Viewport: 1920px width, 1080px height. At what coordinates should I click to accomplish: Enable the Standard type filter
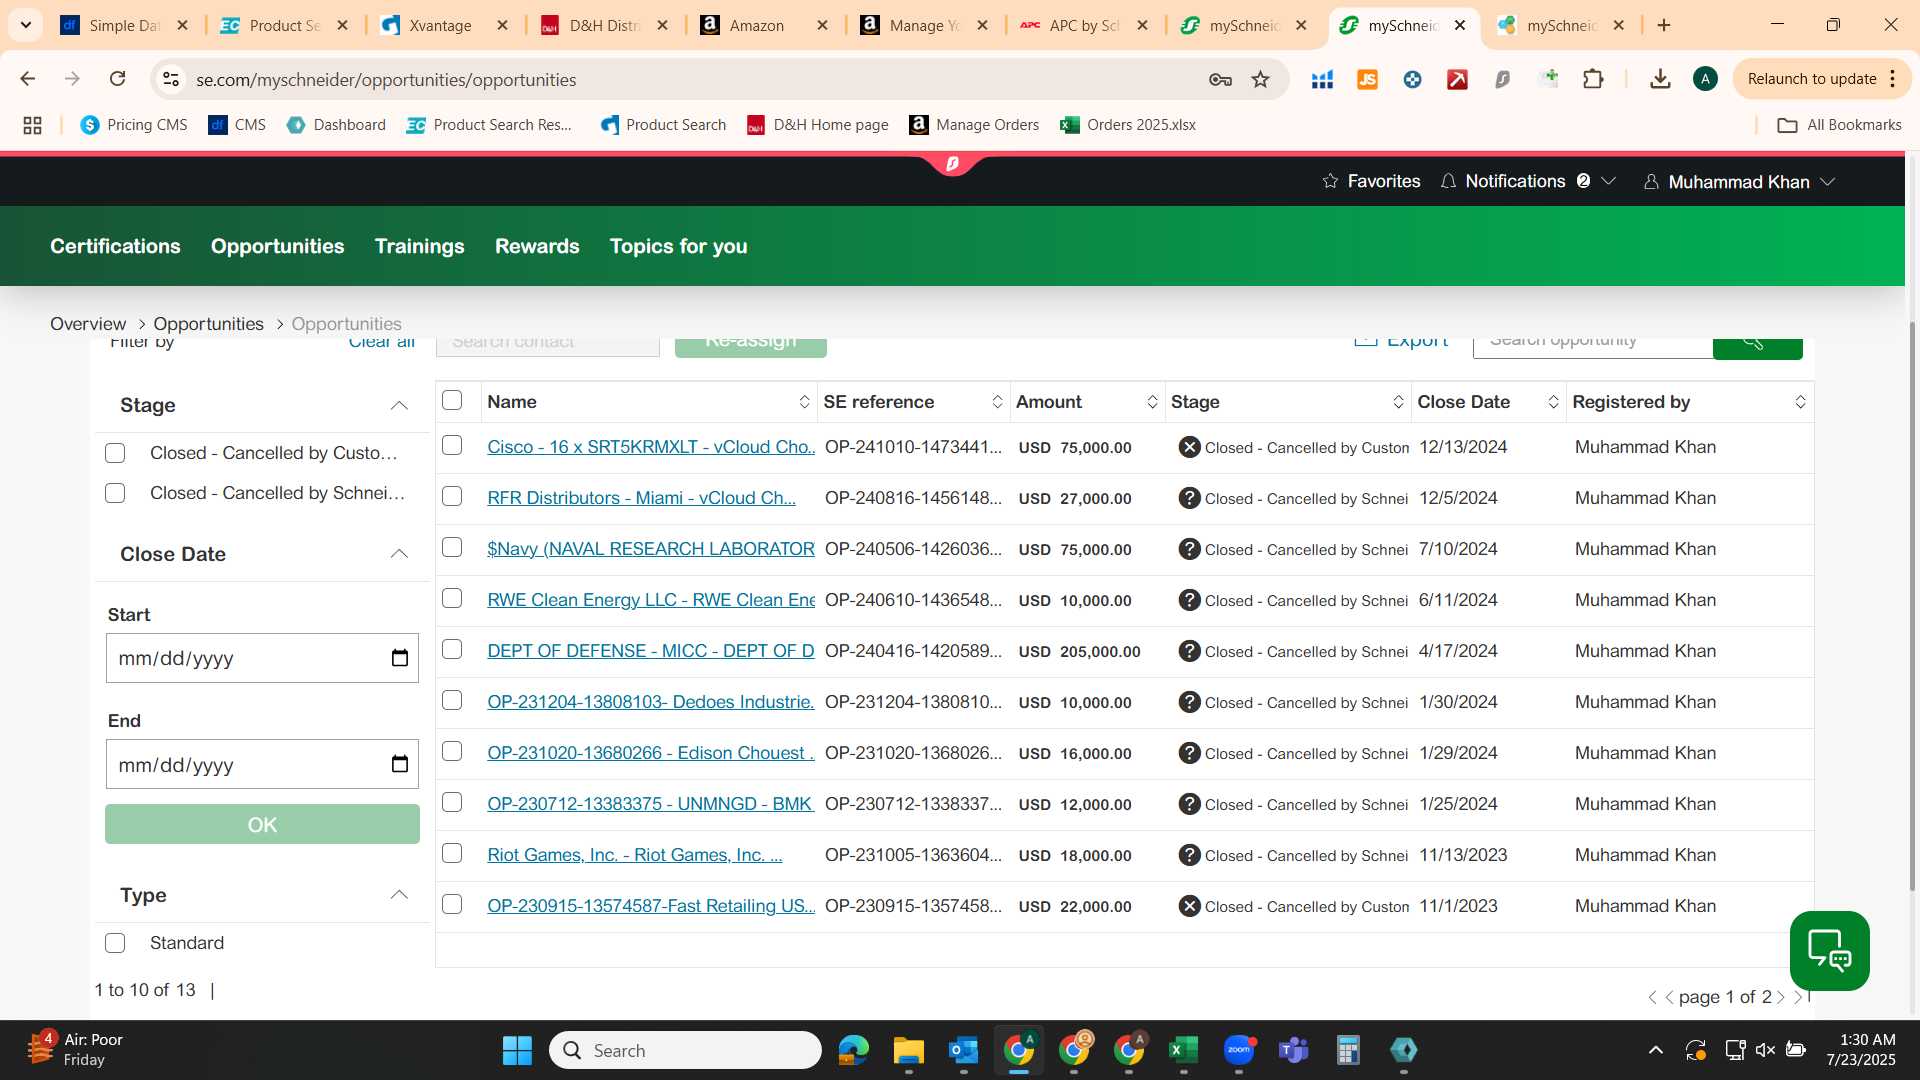(115, 943)
